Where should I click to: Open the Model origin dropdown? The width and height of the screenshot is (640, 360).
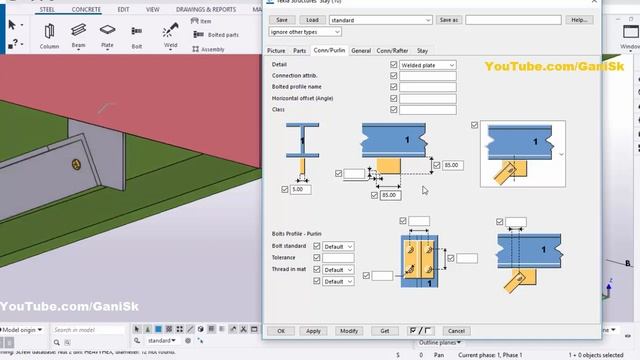(22, 329)
